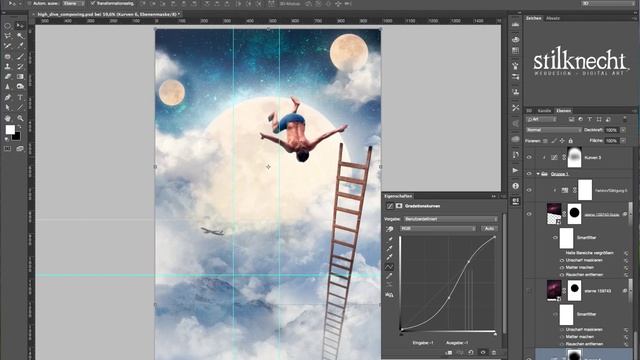Viewport: 640px width, 360px height.
Task: Click the Deckkraft 100% opacity field
Action: point(611,130)
